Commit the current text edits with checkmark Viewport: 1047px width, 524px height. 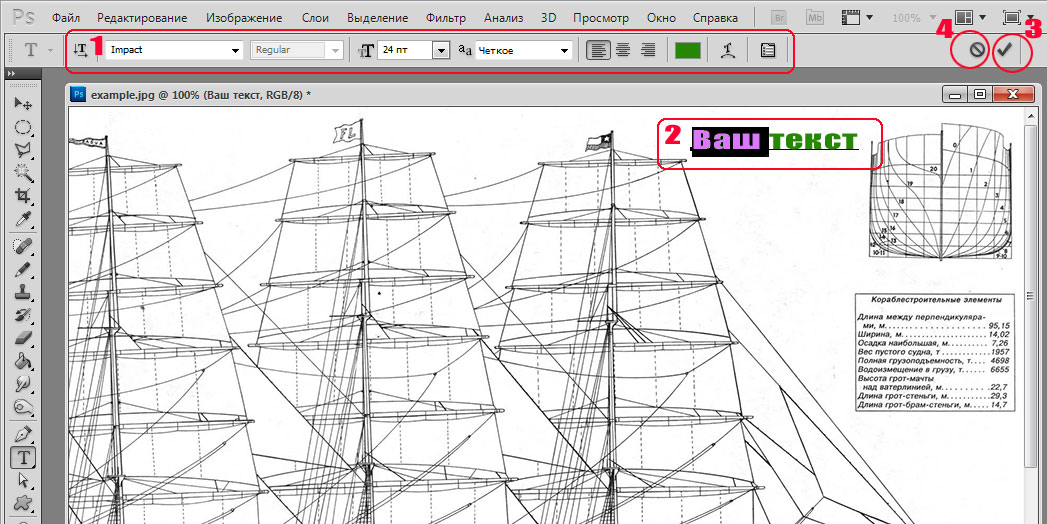pos(1005,50)
